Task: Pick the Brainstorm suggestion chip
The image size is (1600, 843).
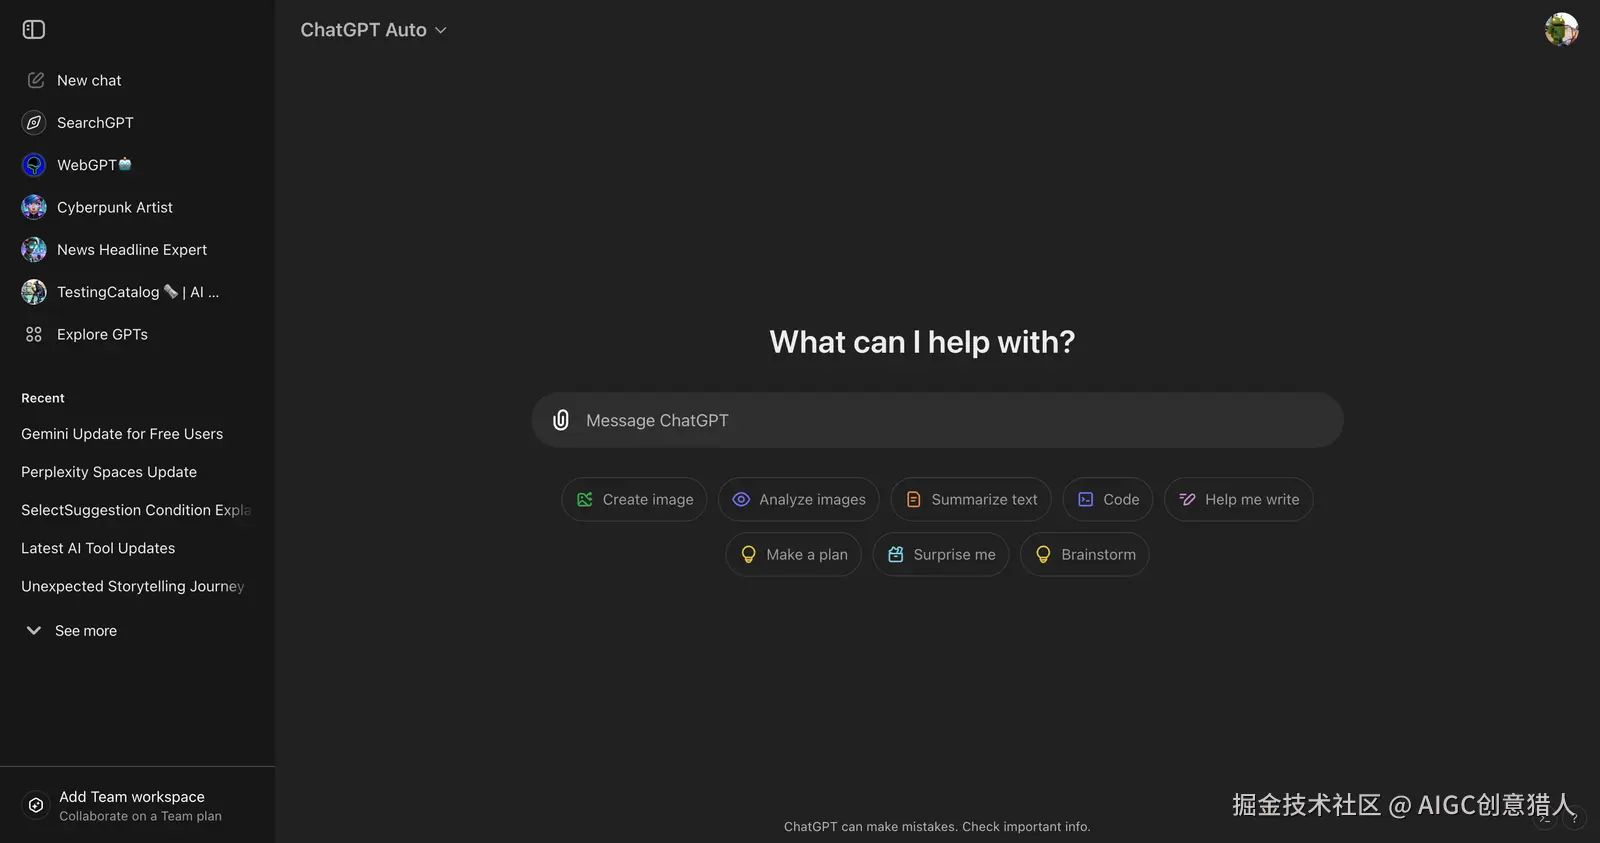Action: 1085,554
